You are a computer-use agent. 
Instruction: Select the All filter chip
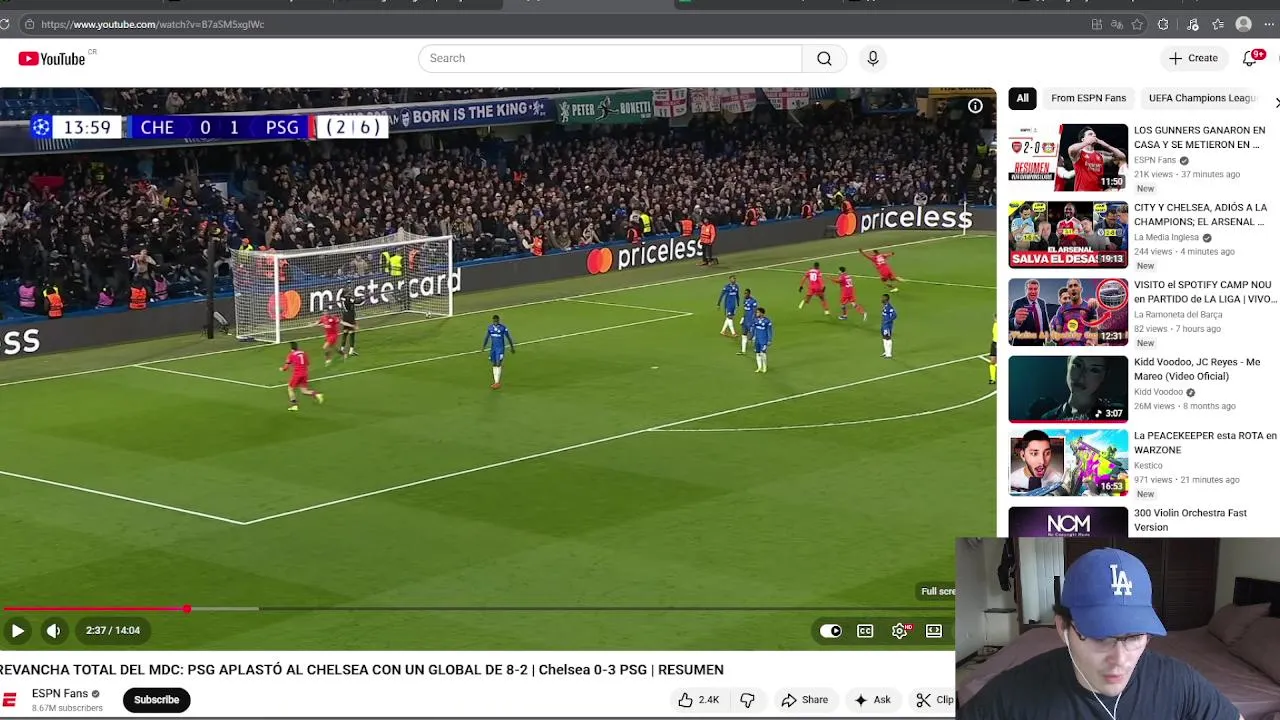[1022, 98]
